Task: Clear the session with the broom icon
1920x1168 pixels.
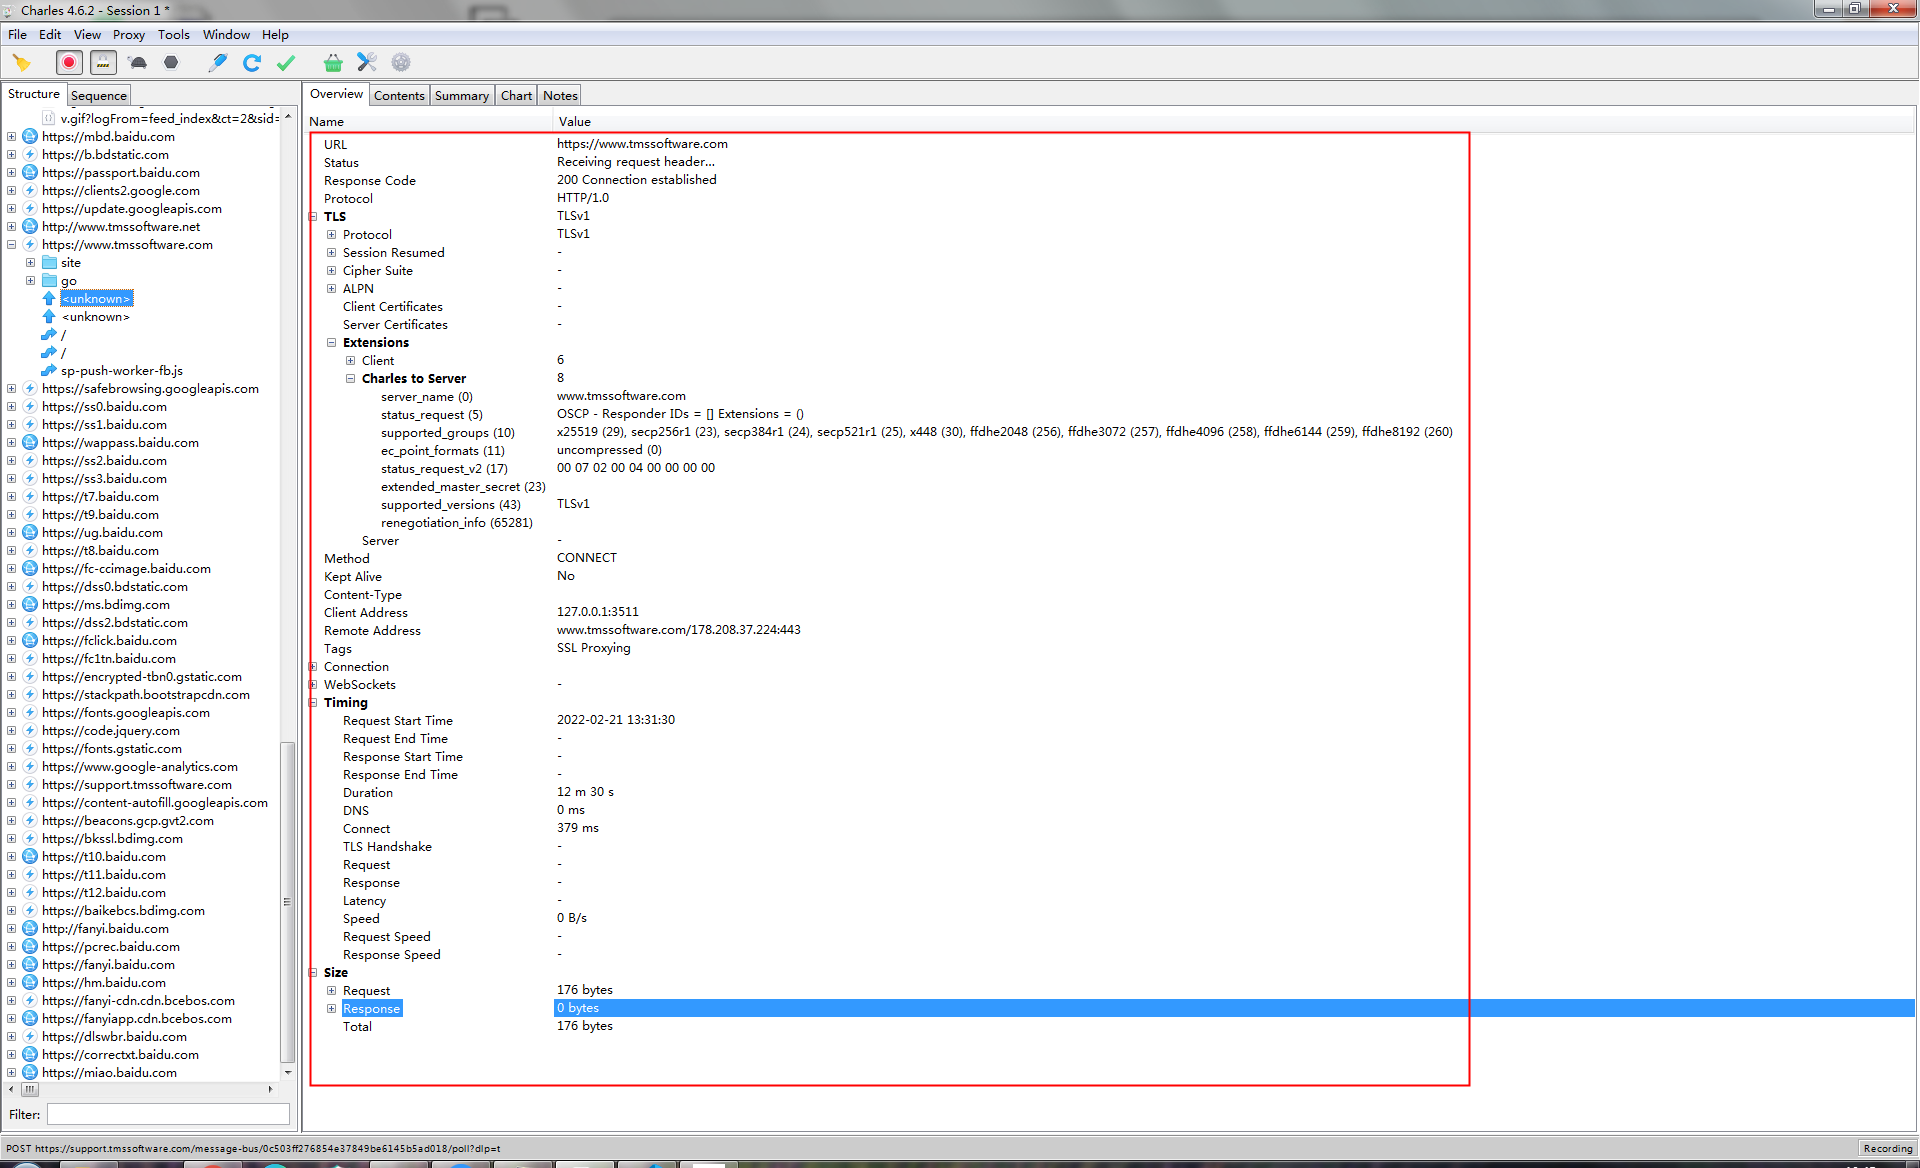Action: click(x=22, y=63)
